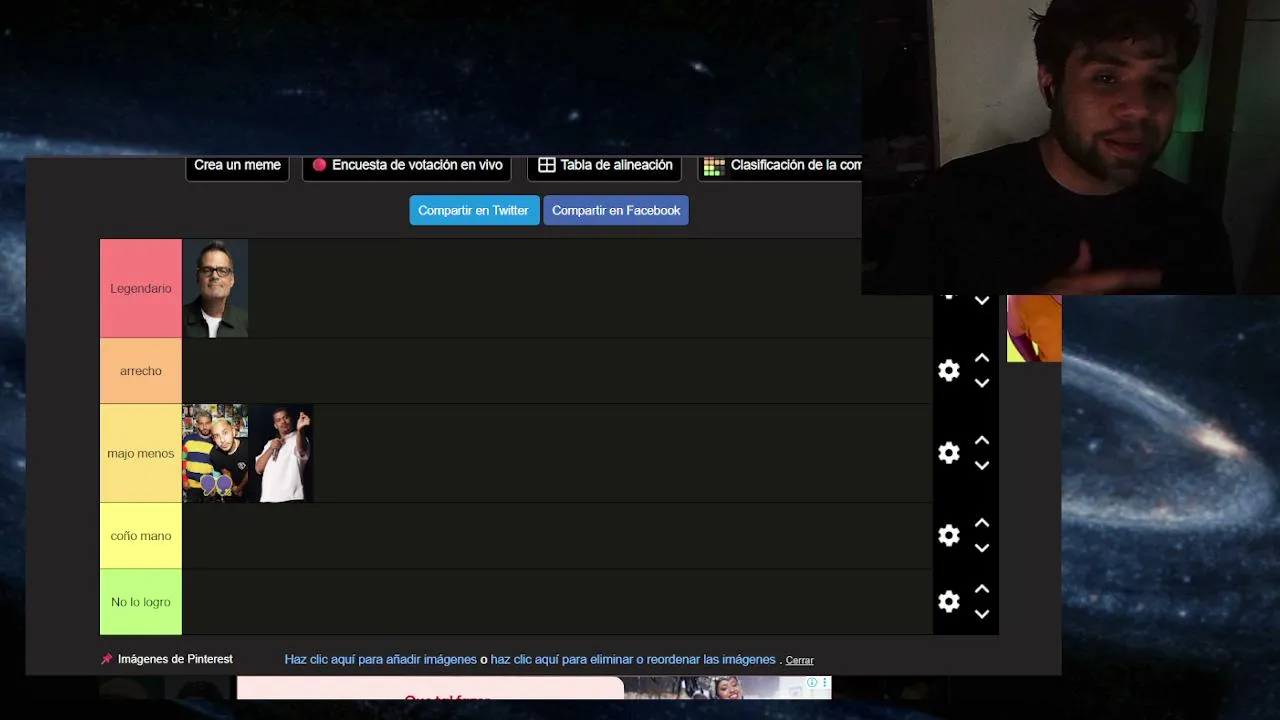Open the three-dot ad options menu
Image resolution: width=1280 pixels, height=720 pixels.
pos(825,683)
